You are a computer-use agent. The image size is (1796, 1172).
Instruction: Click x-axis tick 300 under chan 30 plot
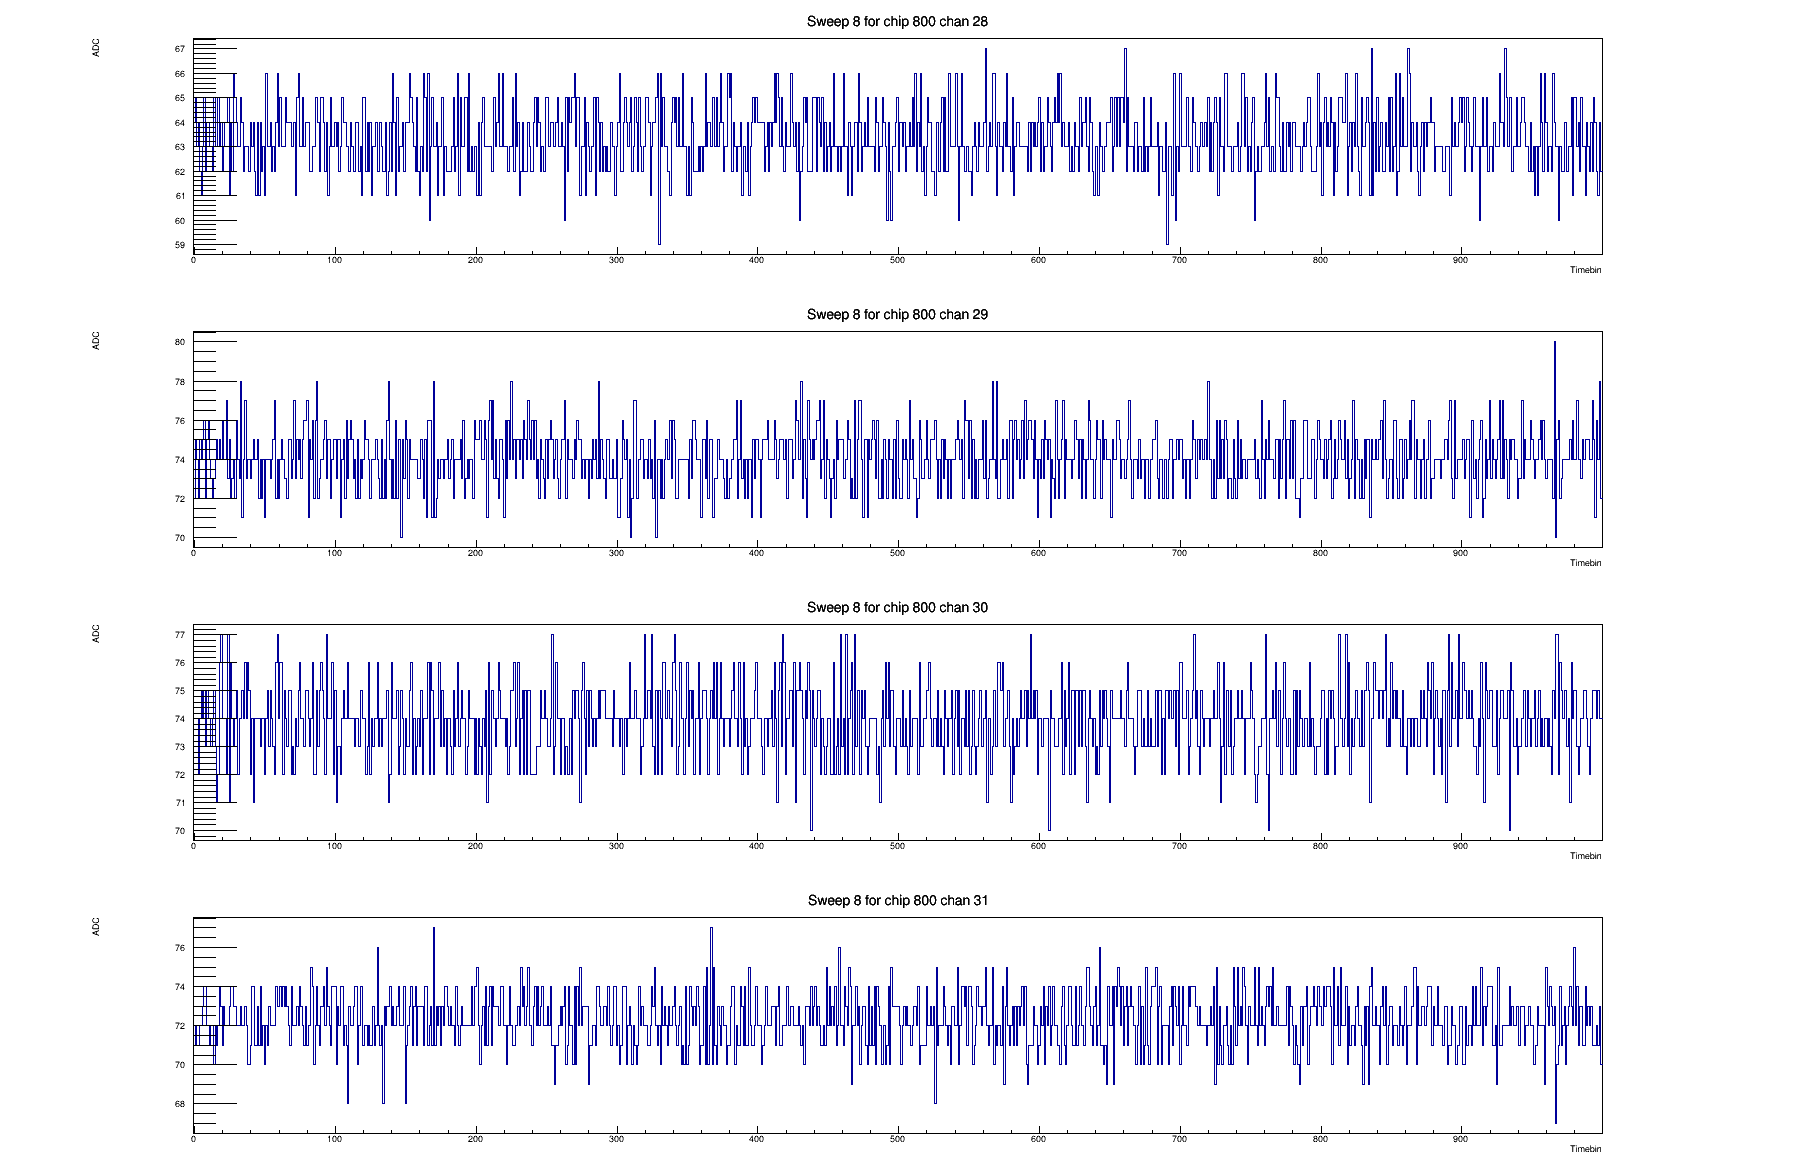(616, 846)
